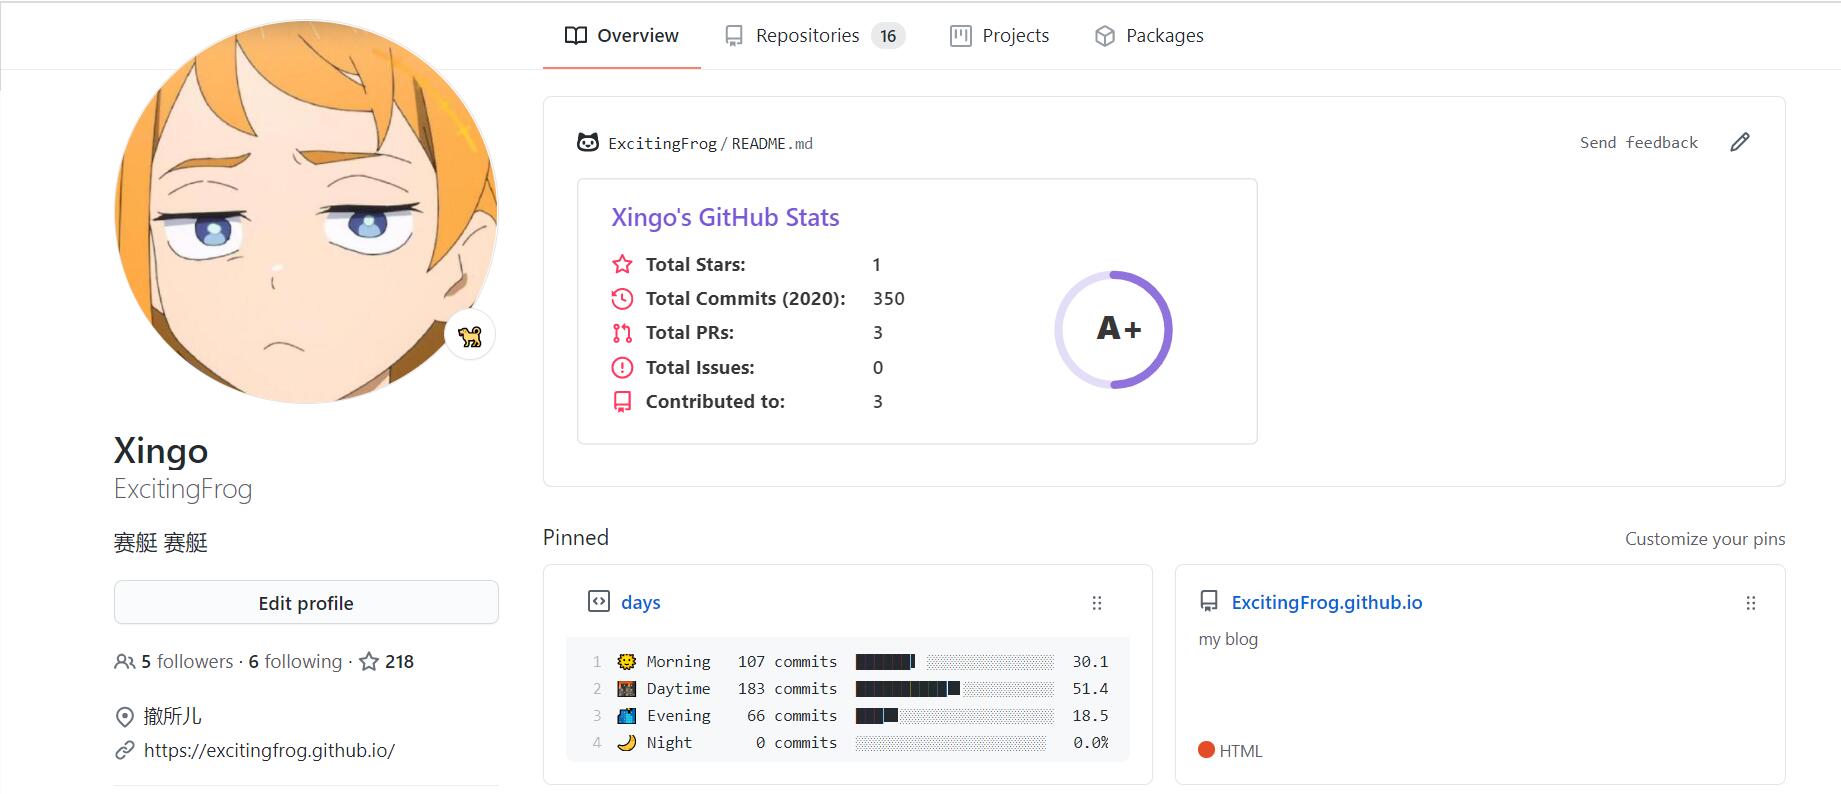The image size is (1841, 794).
Task: Switch to the Repositories tab
Action: [814, 36]
